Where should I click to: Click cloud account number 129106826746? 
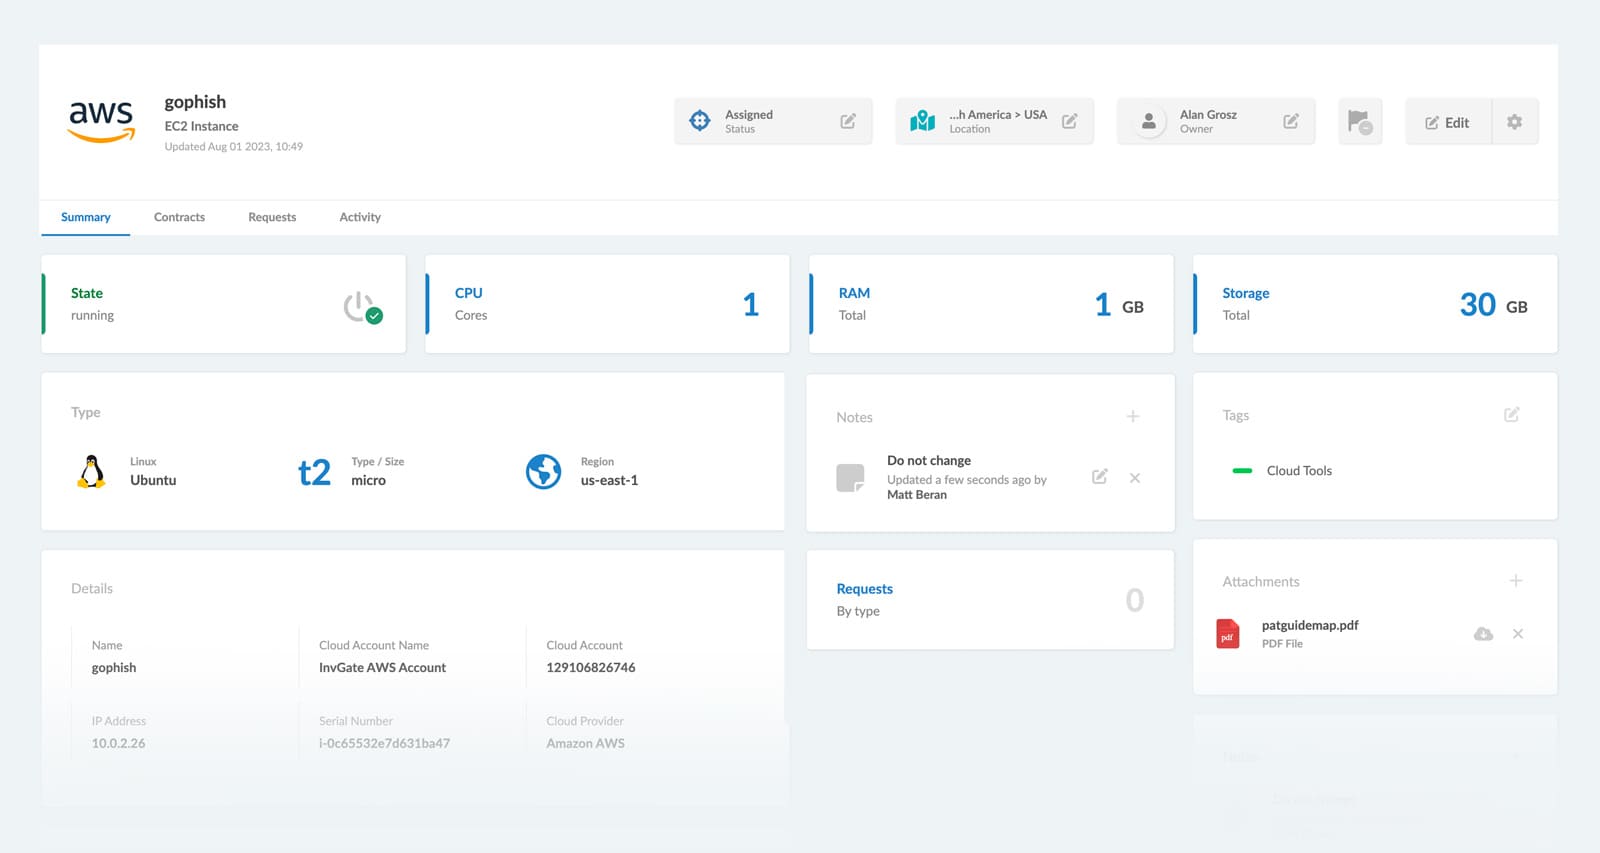591,667
